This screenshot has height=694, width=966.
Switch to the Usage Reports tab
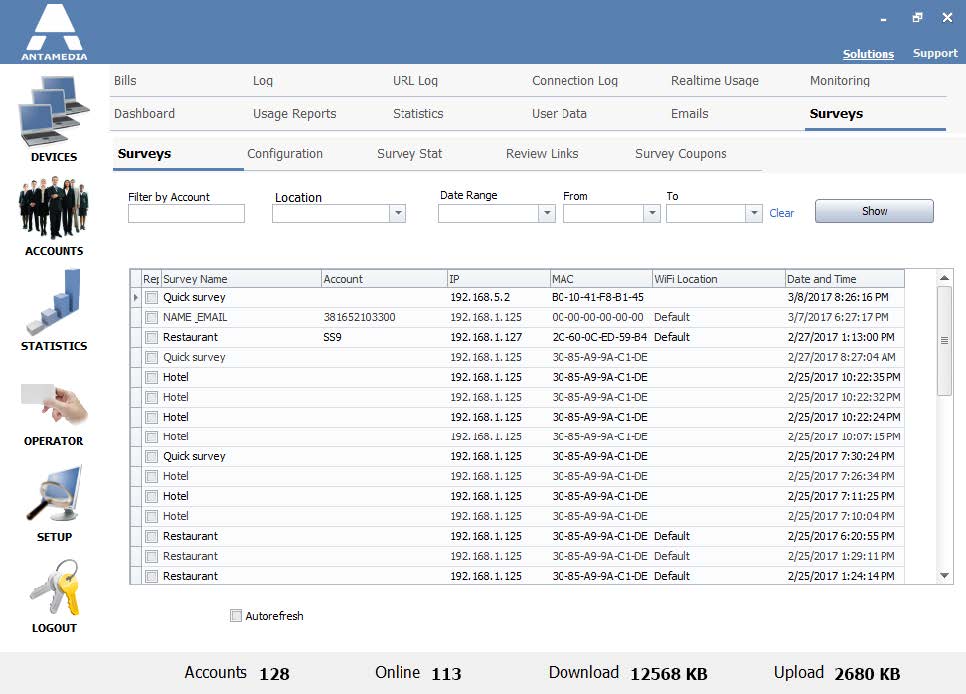(x=294, y=113)
